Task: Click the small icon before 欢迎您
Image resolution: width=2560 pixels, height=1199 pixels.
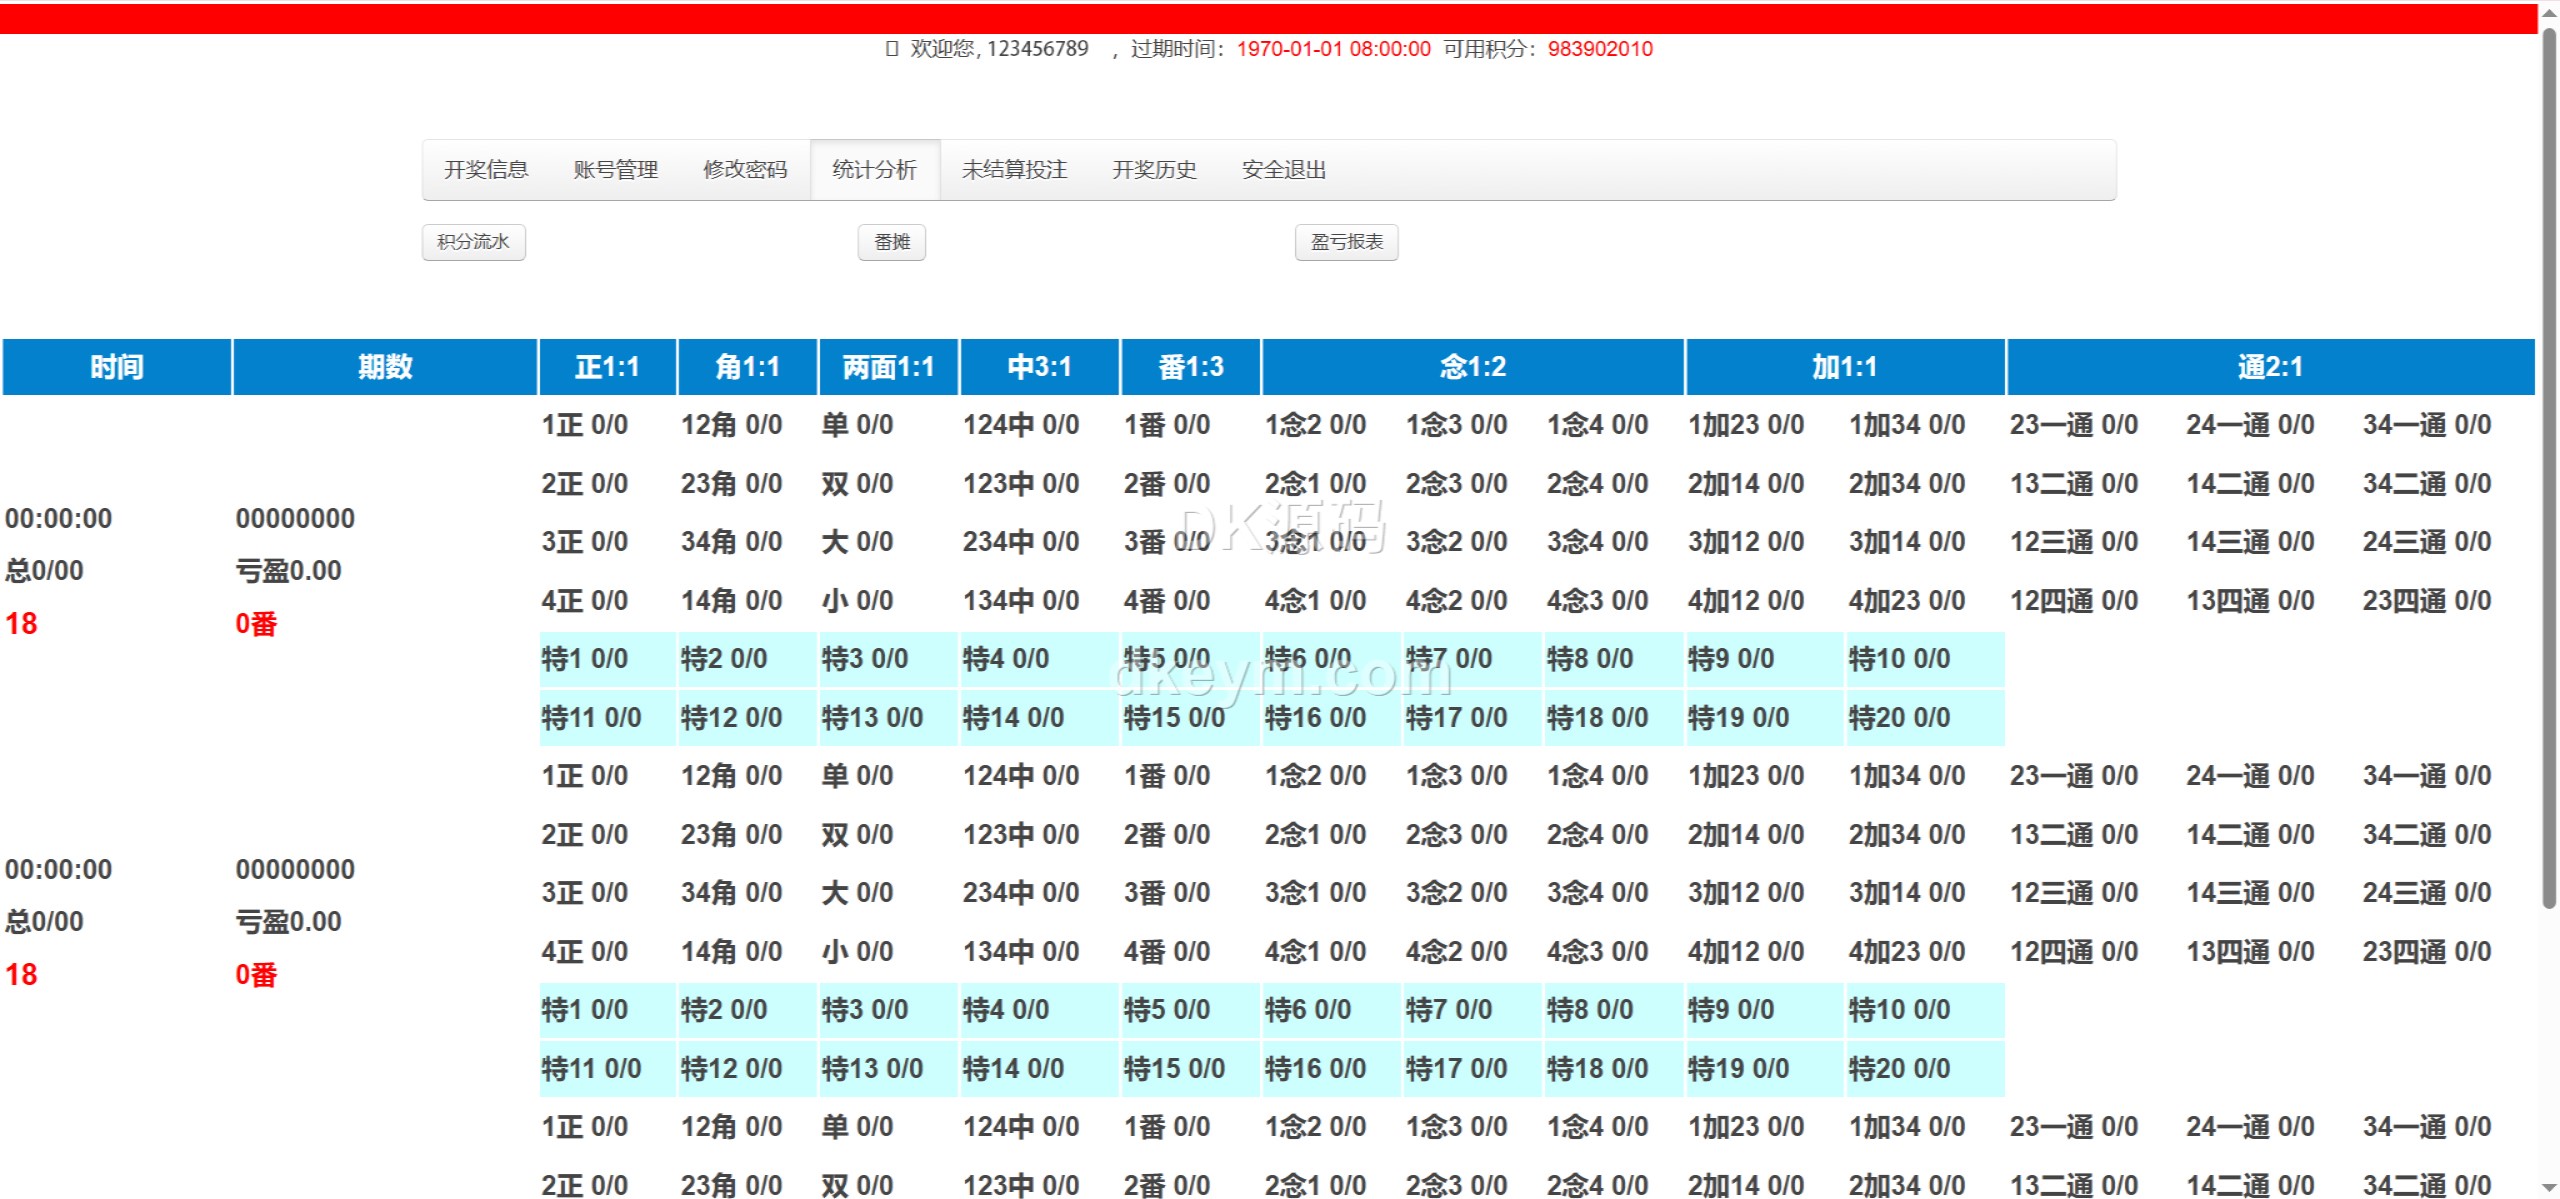Action: click(892, 49)
